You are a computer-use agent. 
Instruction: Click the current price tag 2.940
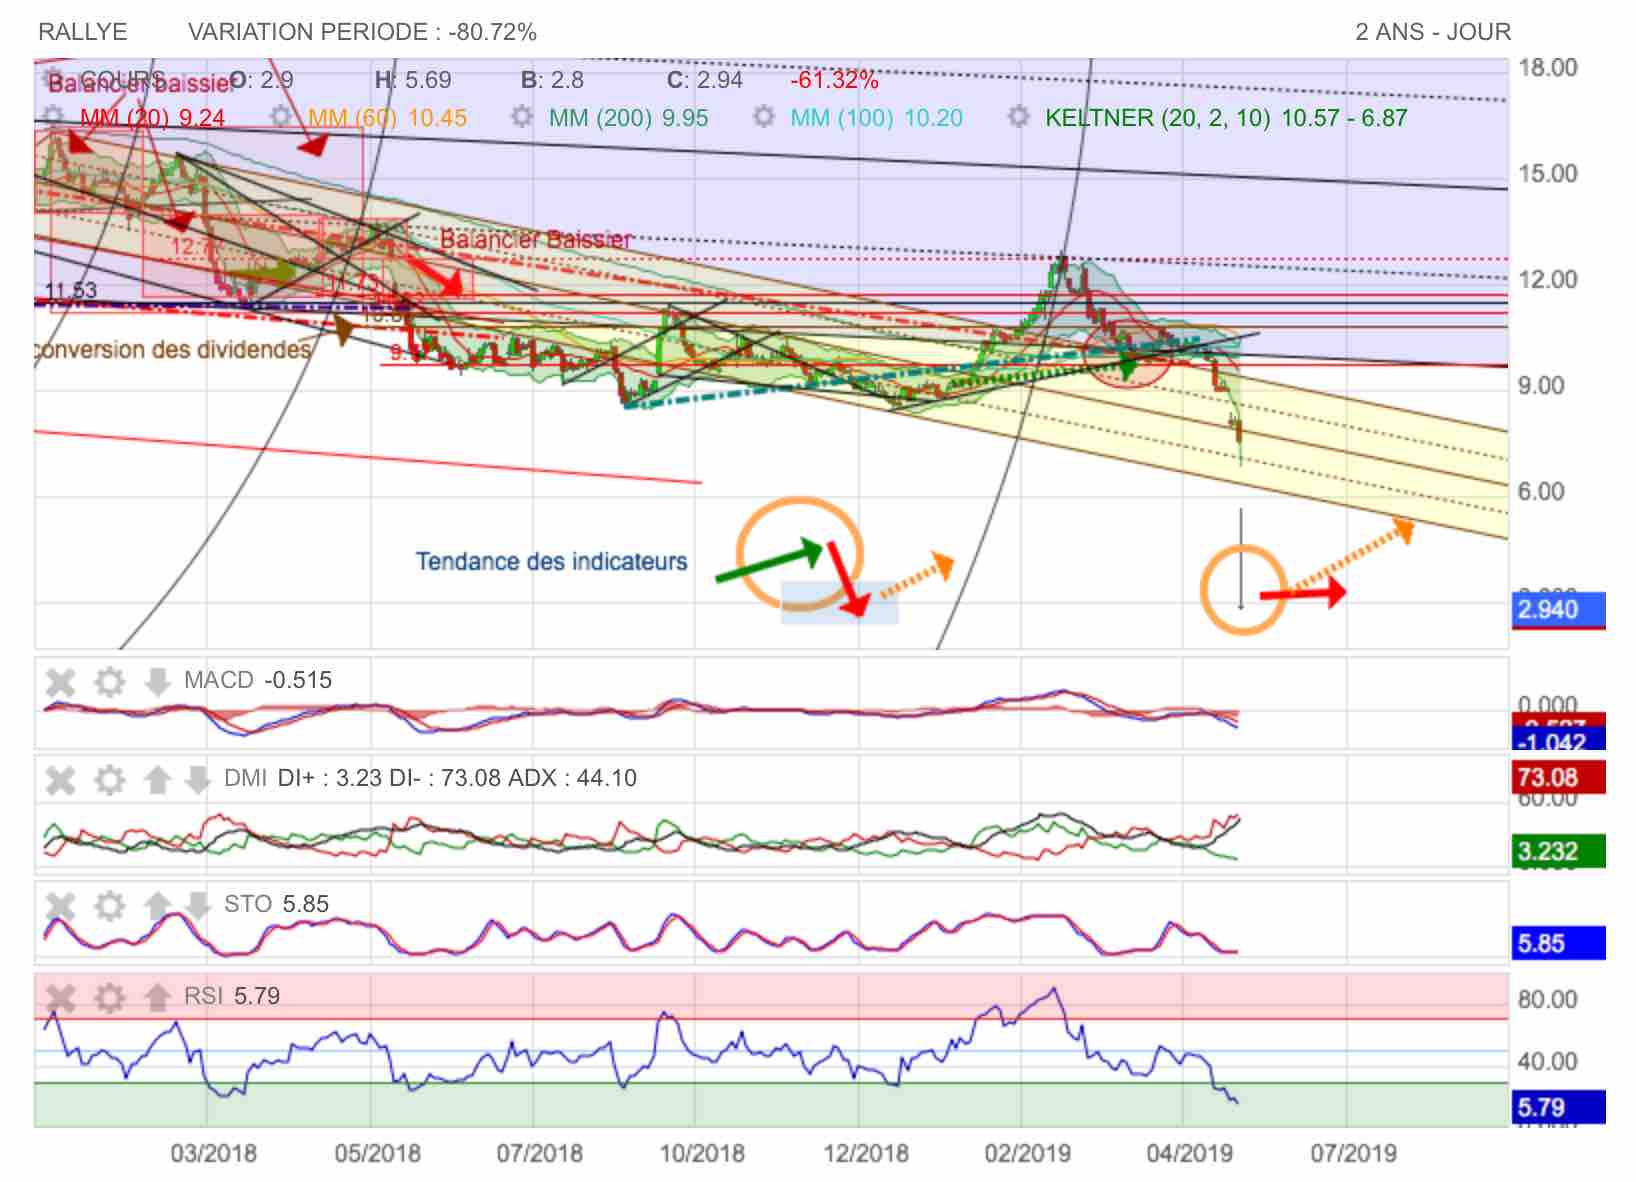pyautogui.click(x=1557, y=610)
